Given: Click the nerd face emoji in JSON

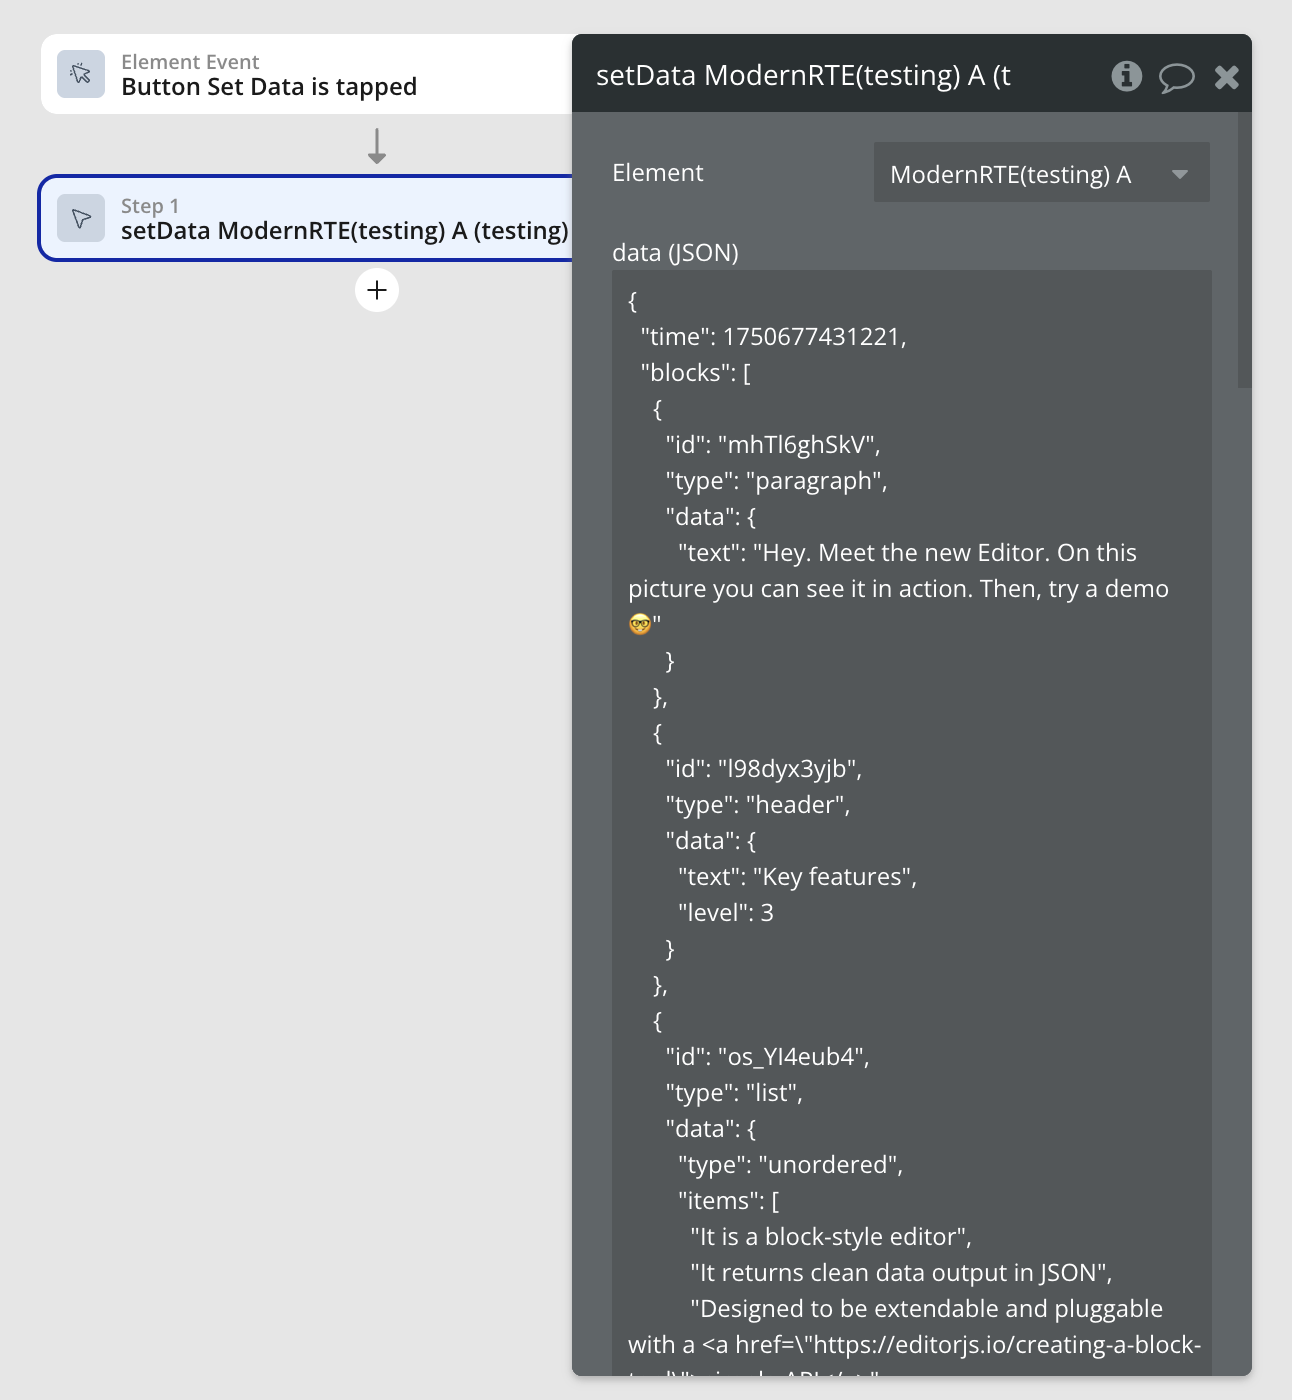Looking at the screenshot, I should point(640,625).
